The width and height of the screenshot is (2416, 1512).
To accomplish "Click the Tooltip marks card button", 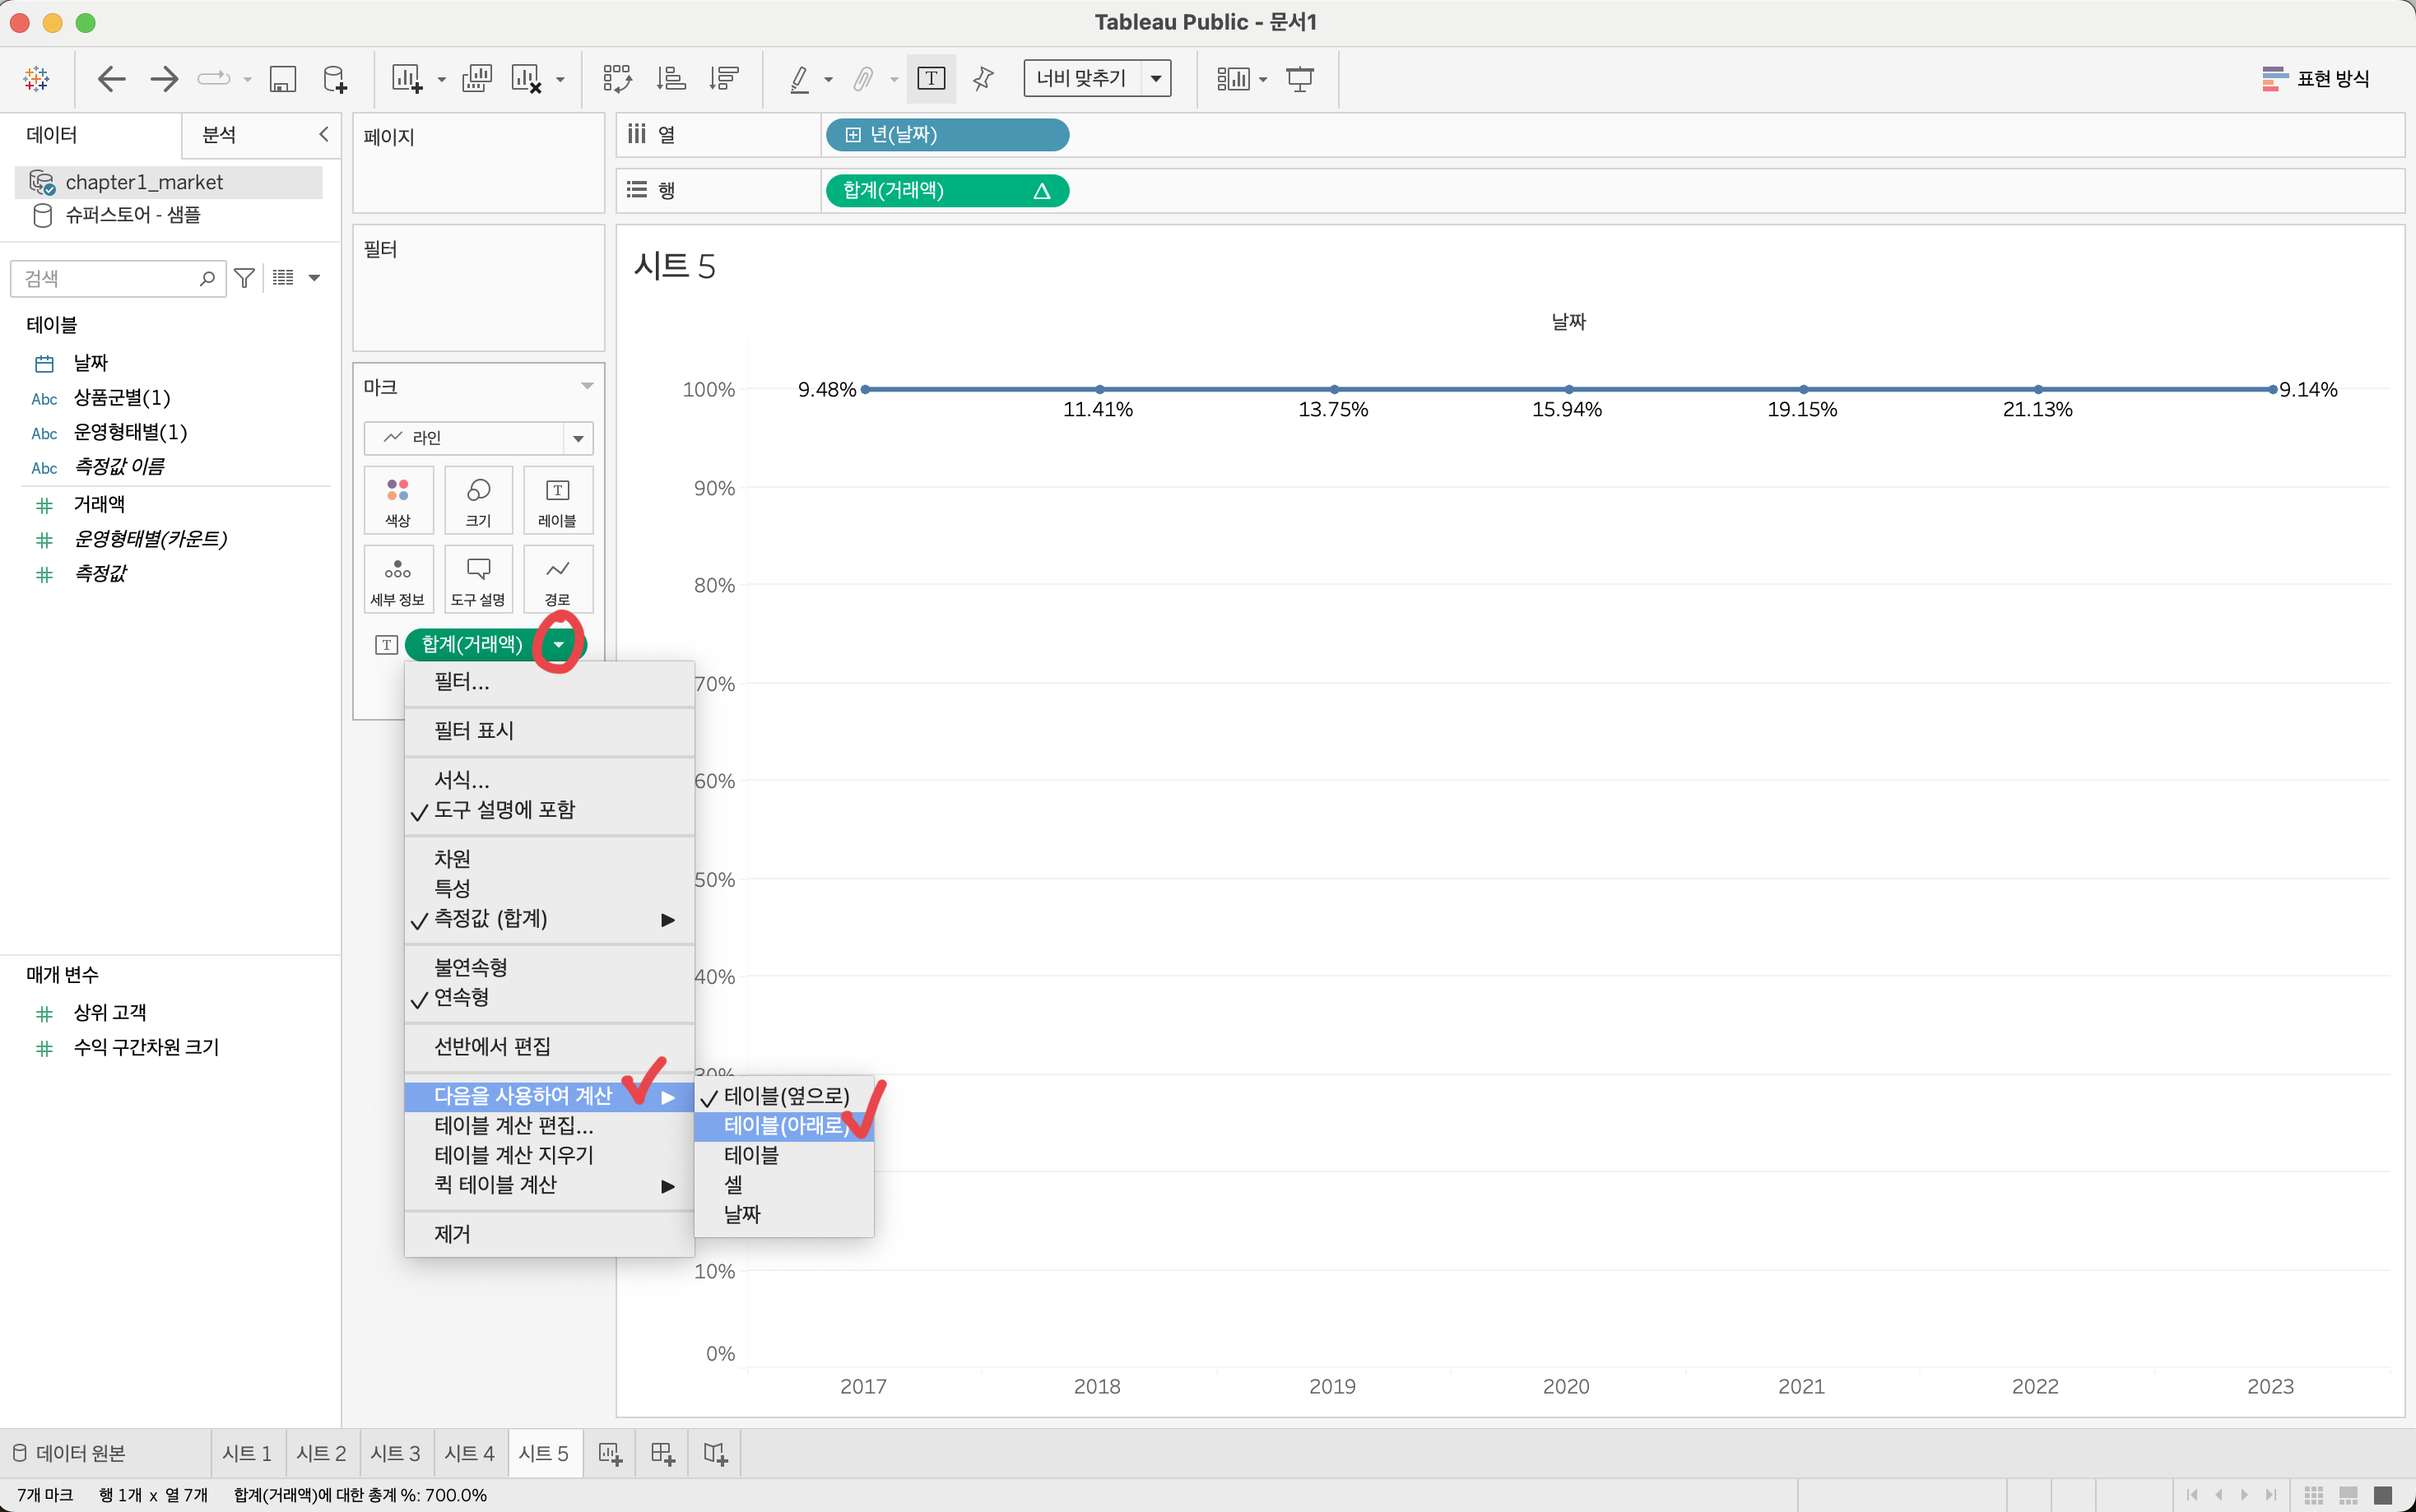I will (x=478, y=579).
